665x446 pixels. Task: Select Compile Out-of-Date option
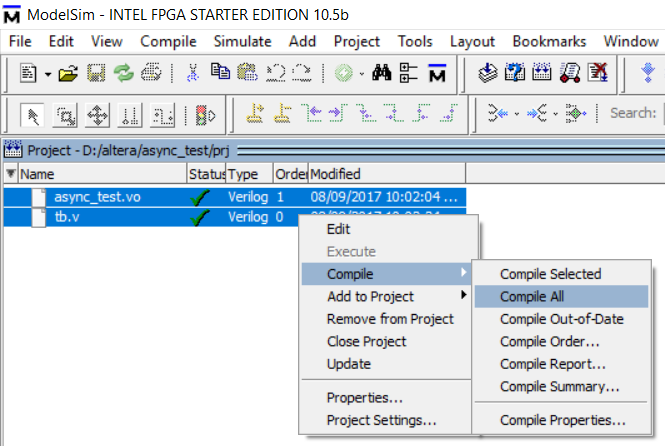(x=561, y=319)
